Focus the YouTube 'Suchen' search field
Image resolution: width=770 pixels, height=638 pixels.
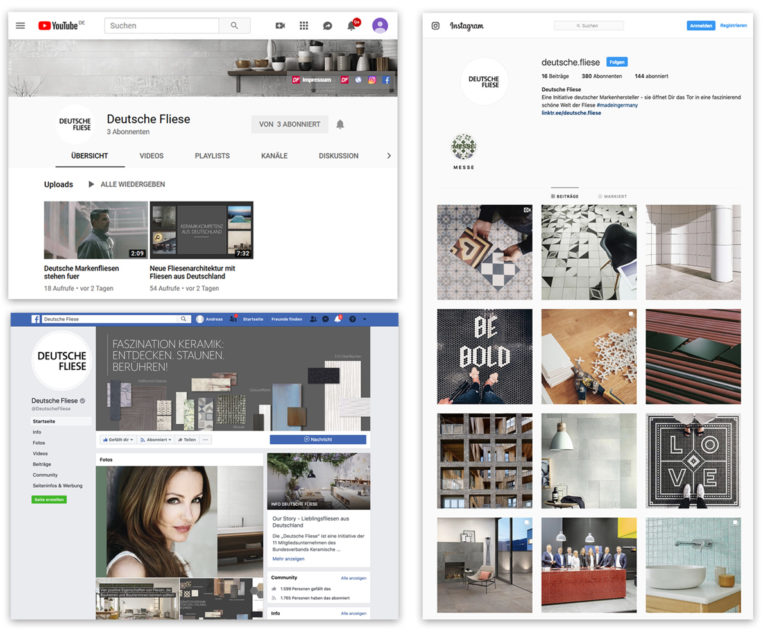tap(162, 26)
